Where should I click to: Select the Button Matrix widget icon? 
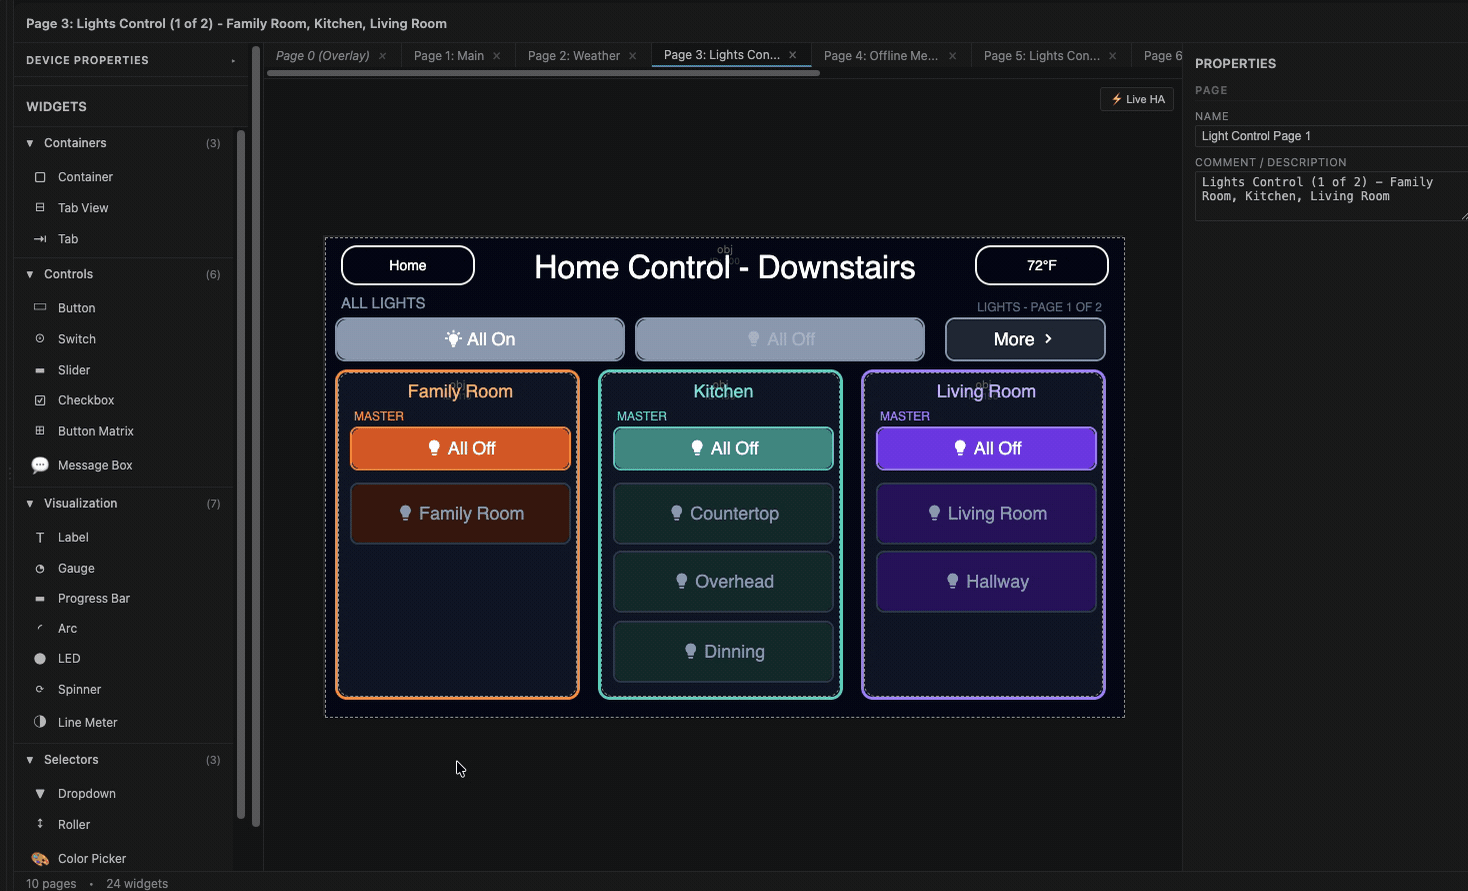(x=40, y=431)
